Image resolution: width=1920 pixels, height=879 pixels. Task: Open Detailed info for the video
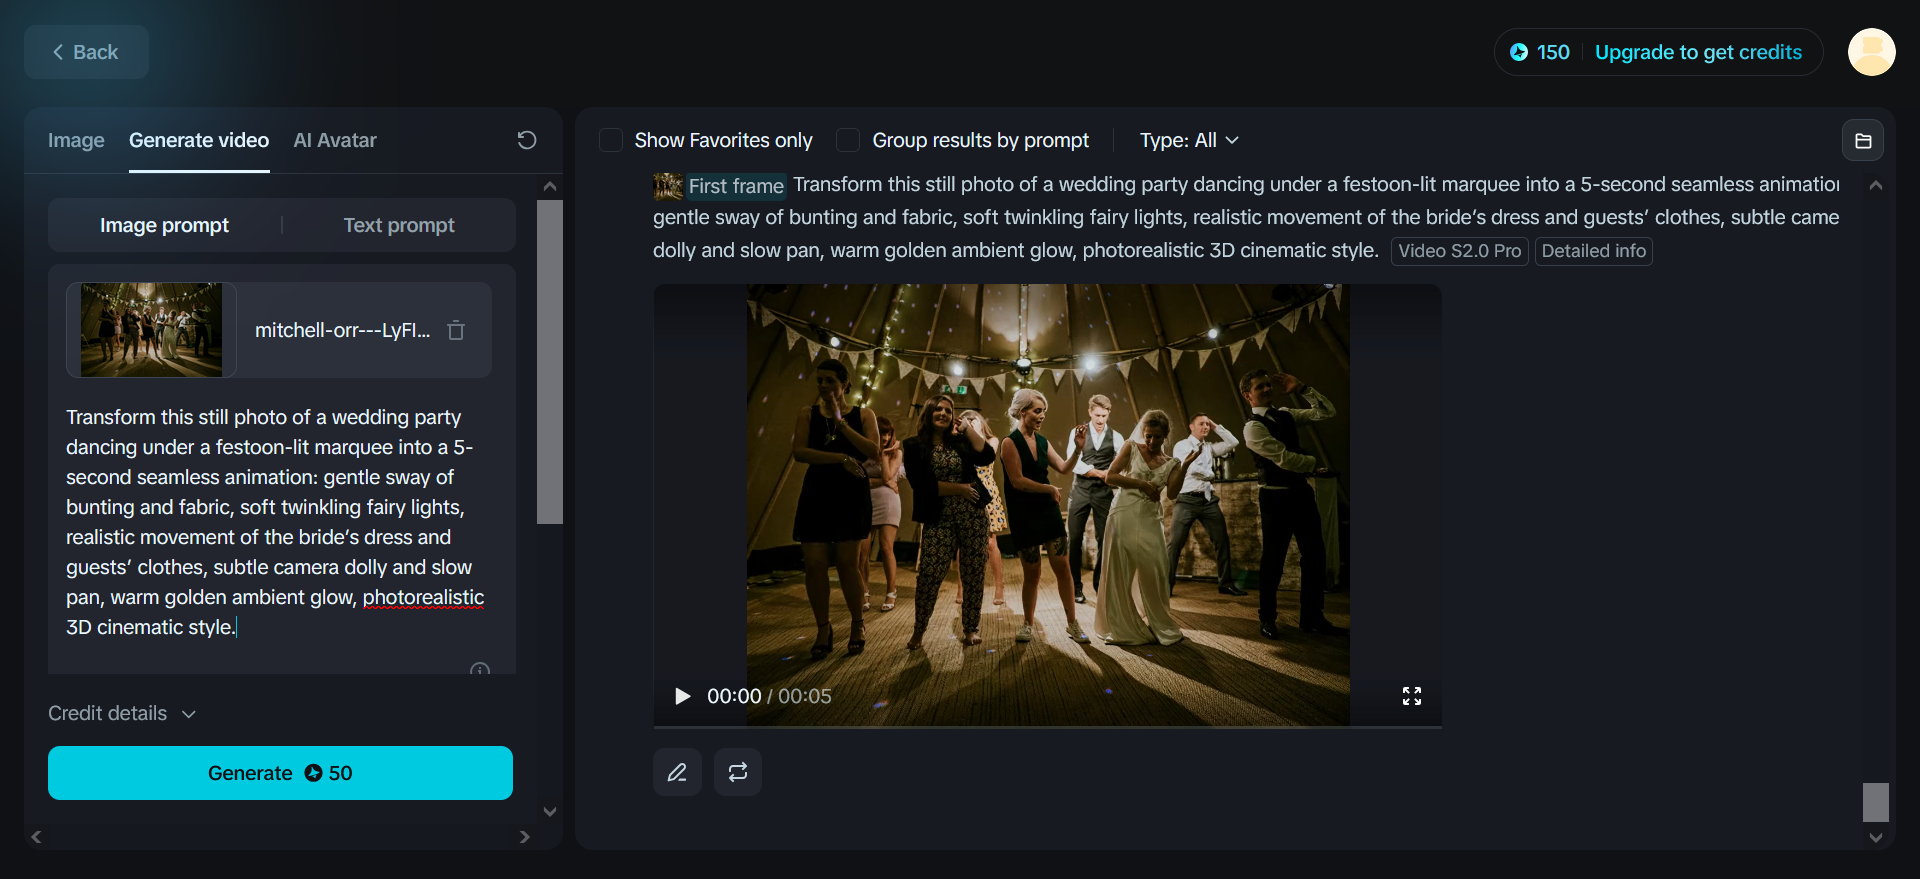pos(1593,251)
